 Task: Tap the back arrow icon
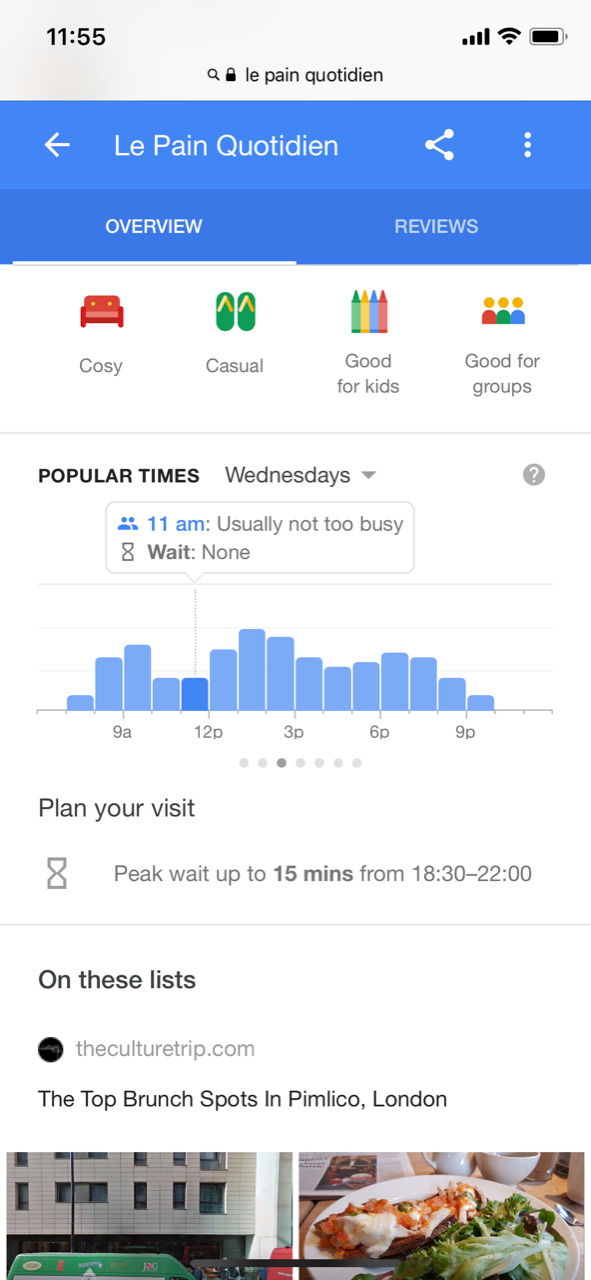click(x=57, y=146)
